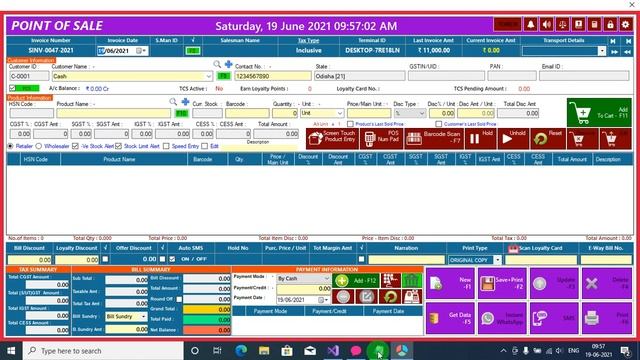
Task: Enable the Edit checkbox
Action: (204, 146)
